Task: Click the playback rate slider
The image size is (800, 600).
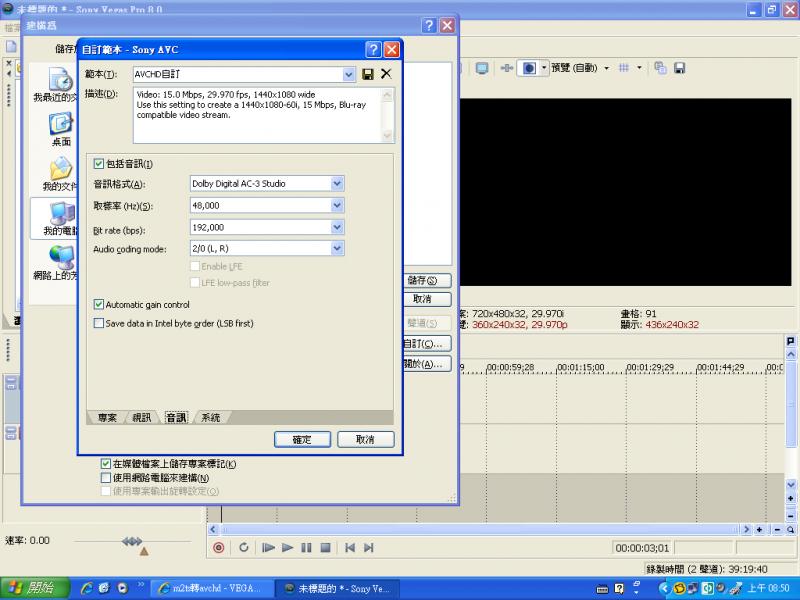Action: click(132, 541)
